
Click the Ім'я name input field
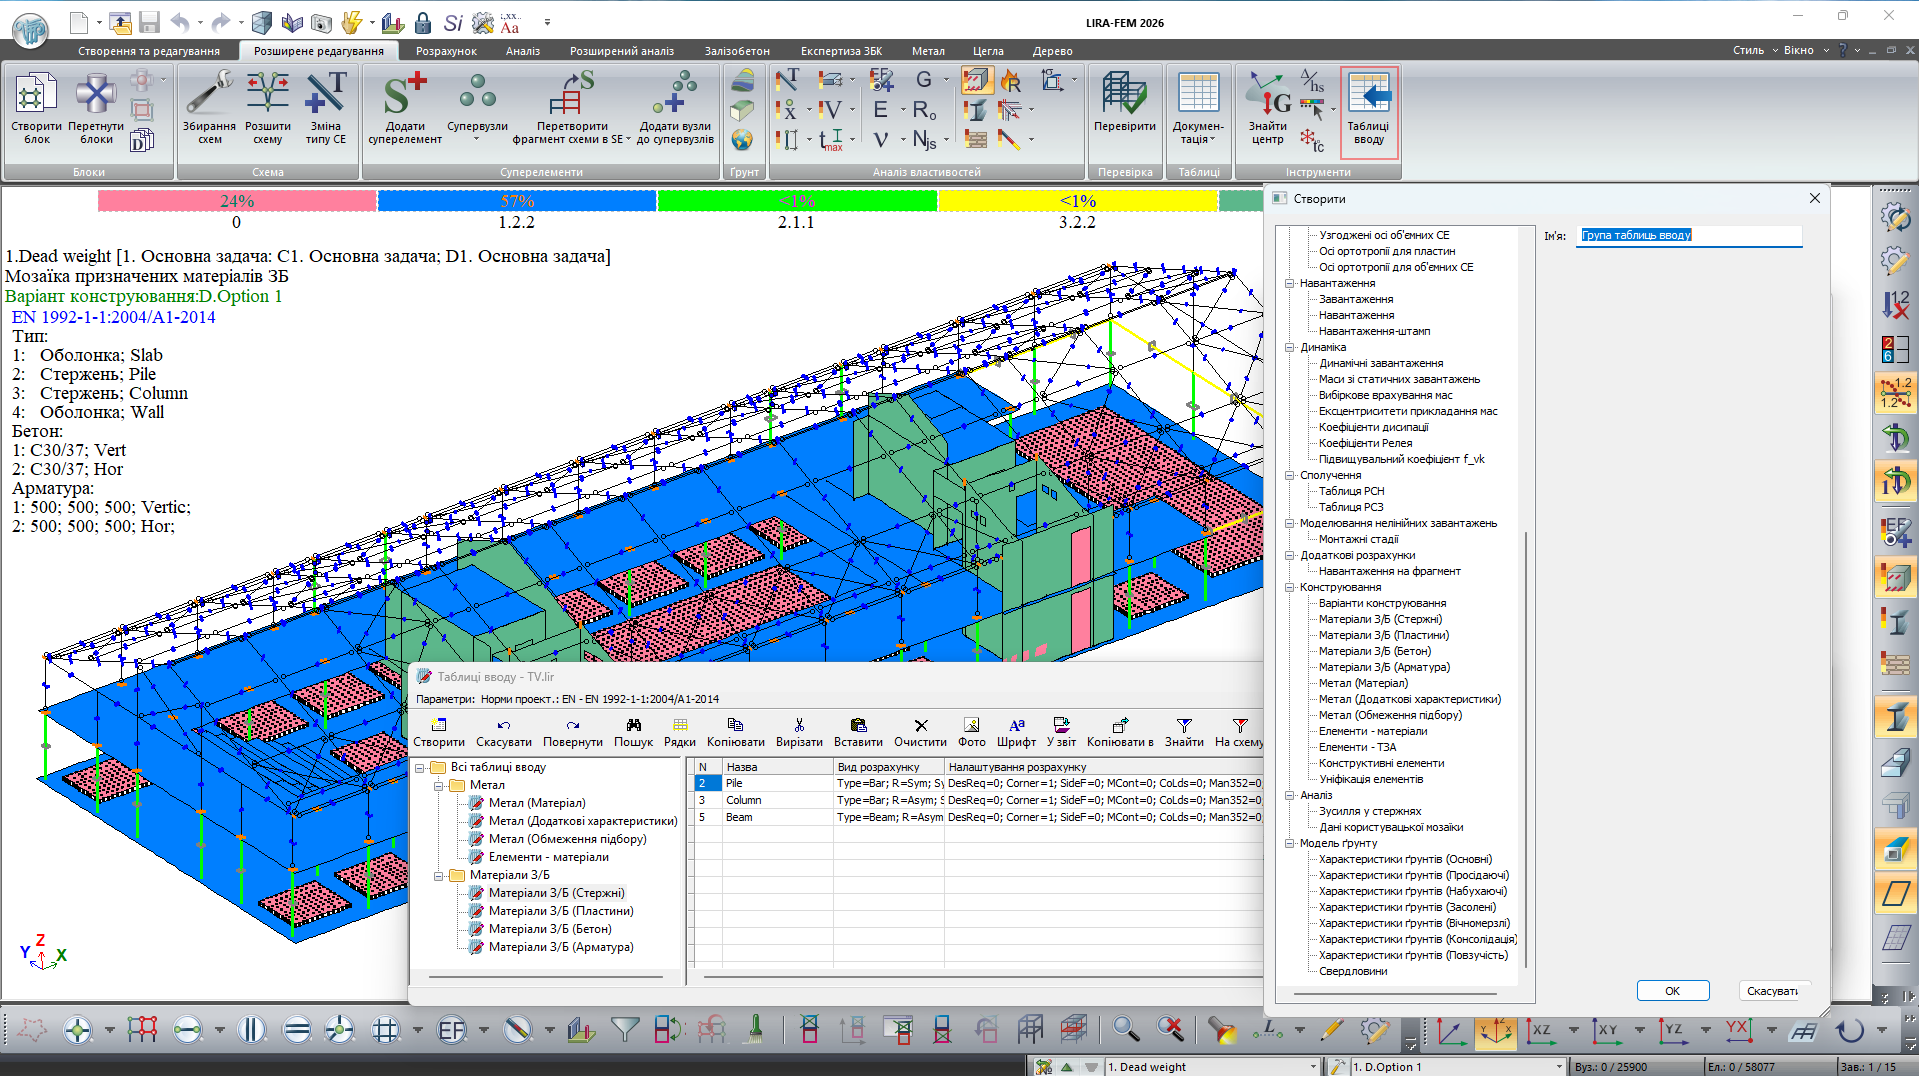[x=1688, y=236]
